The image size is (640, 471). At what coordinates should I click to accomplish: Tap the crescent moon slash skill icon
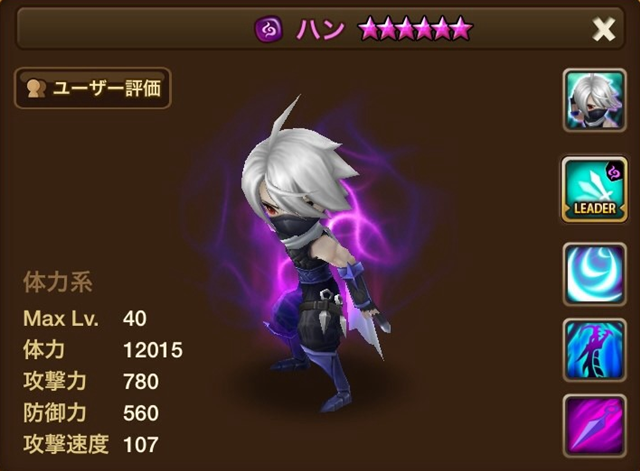(594, 274)
